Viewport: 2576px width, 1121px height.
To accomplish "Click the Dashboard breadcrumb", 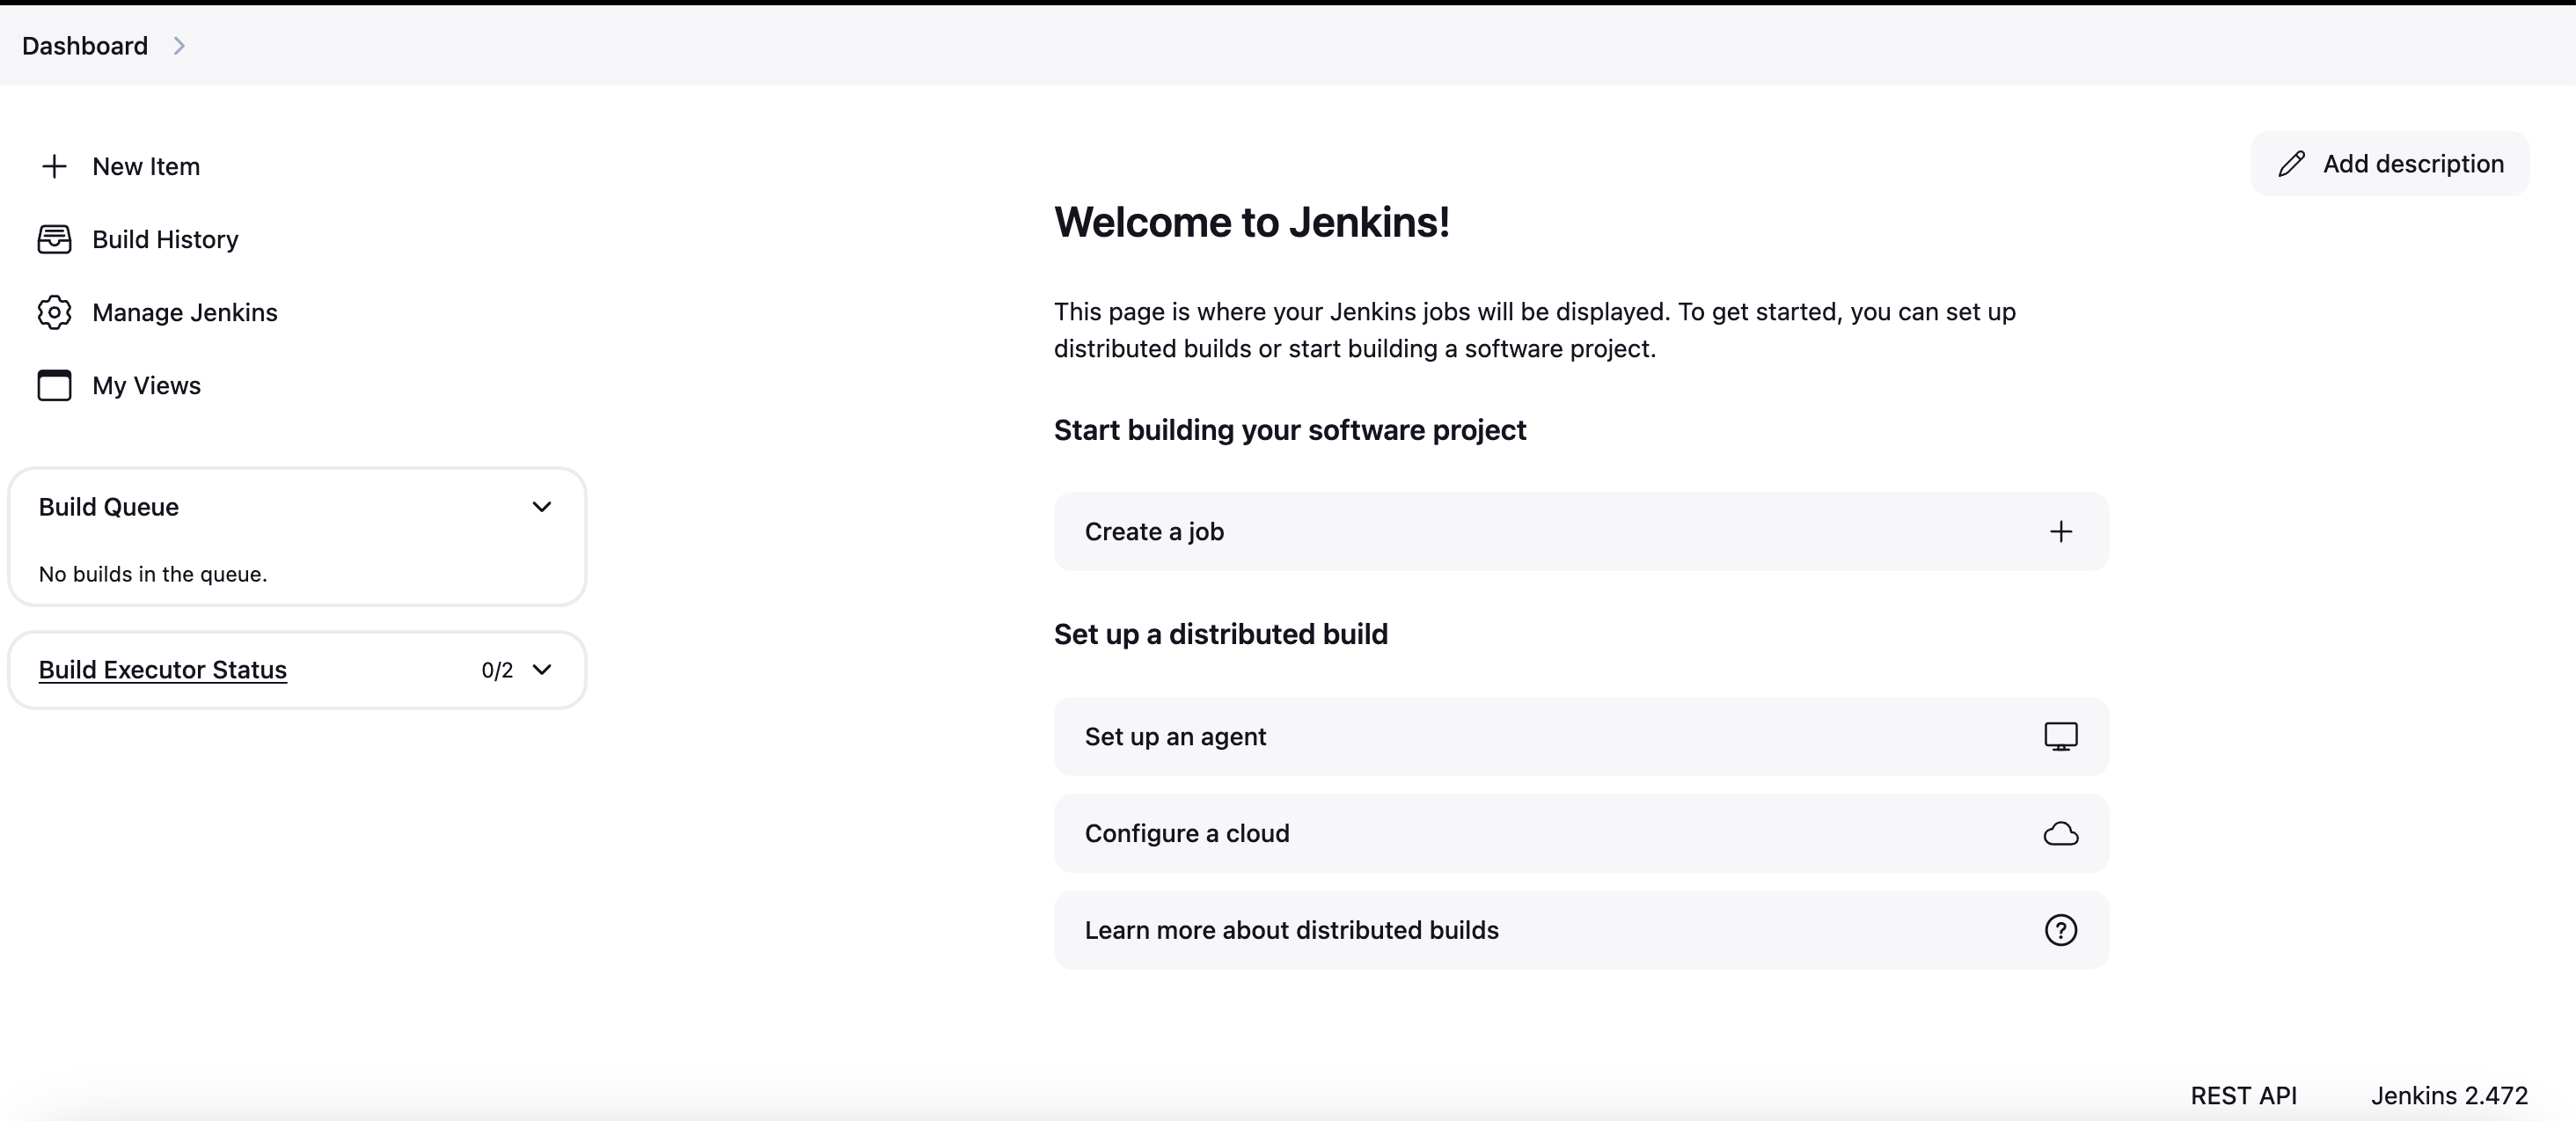I will [84, 46].
